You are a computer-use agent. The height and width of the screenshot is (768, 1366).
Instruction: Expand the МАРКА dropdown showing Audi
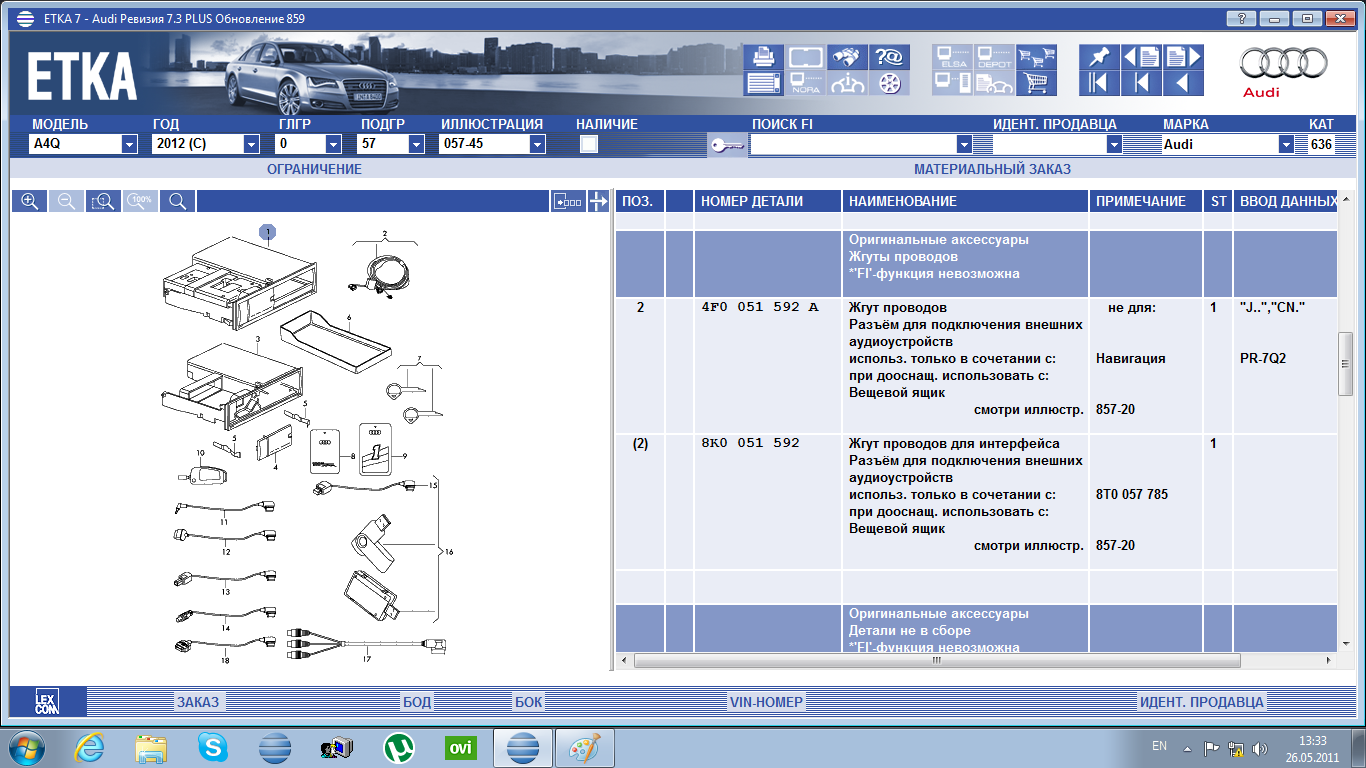(x=1286, y=144)
